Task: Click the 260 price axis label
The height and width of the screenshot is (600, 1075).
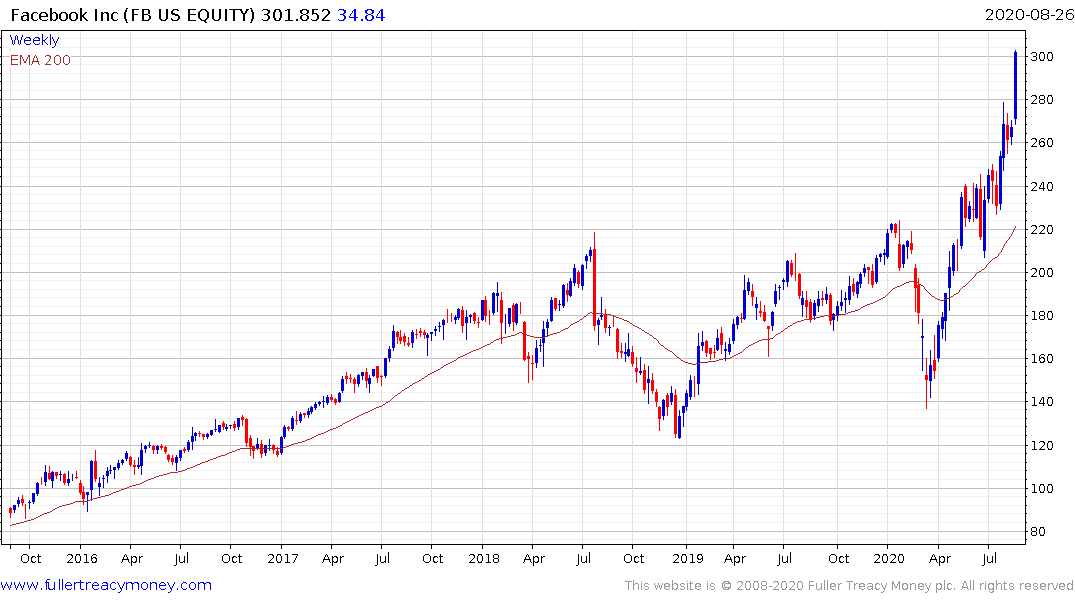Action: (x=1042, y=143)
